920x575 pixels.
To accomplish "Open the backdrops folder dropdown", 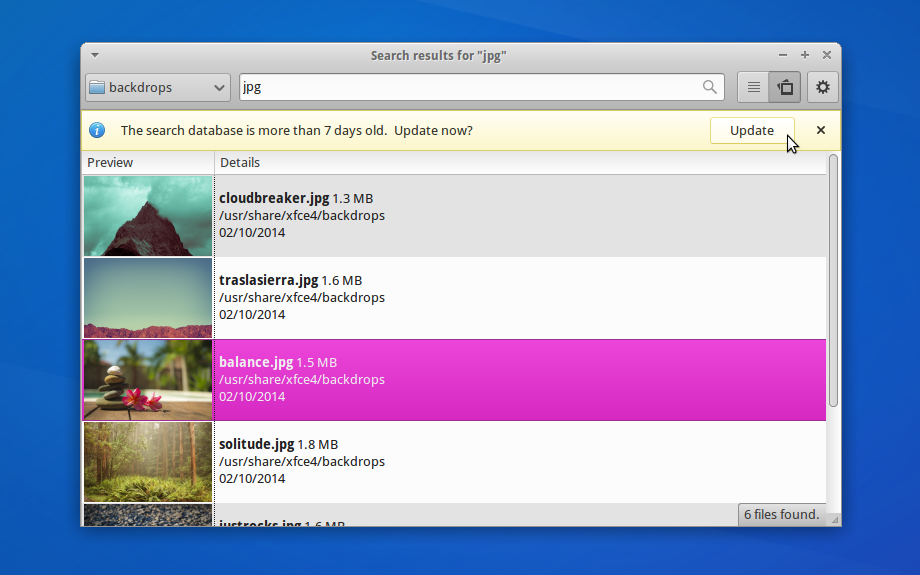I will tap(158, 87).
